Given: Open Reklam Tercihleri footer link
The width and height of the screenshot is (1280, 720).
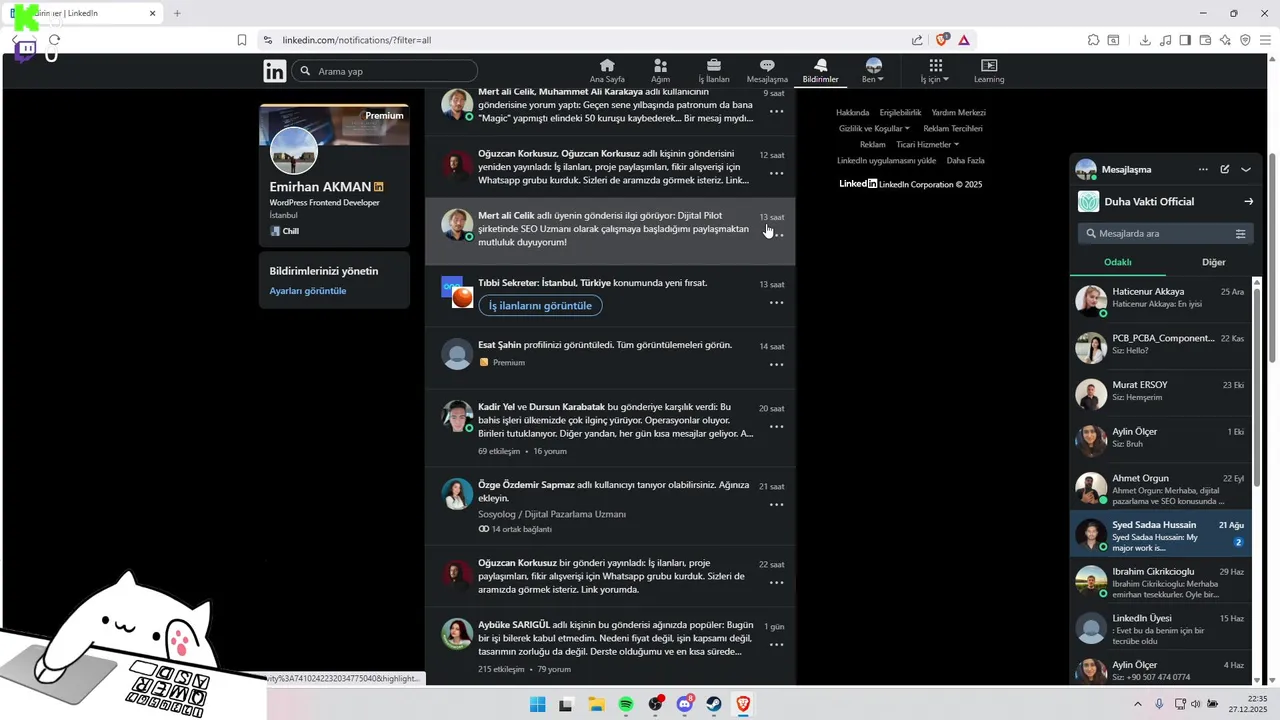Looking at the screenshot, I should tap(952, 129).
